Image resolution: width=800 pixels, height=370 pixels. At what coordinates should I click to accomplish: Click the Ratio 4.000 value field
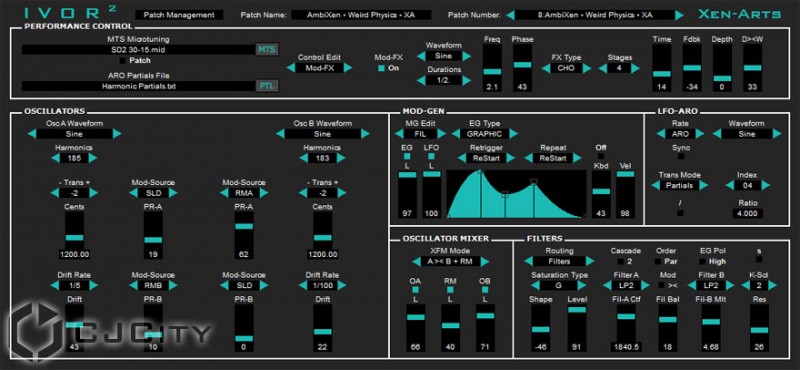(747, 213)
